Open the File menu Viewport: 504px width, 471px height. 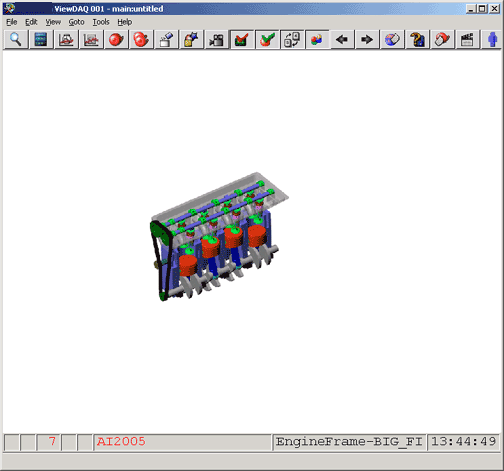coord(12,22)
